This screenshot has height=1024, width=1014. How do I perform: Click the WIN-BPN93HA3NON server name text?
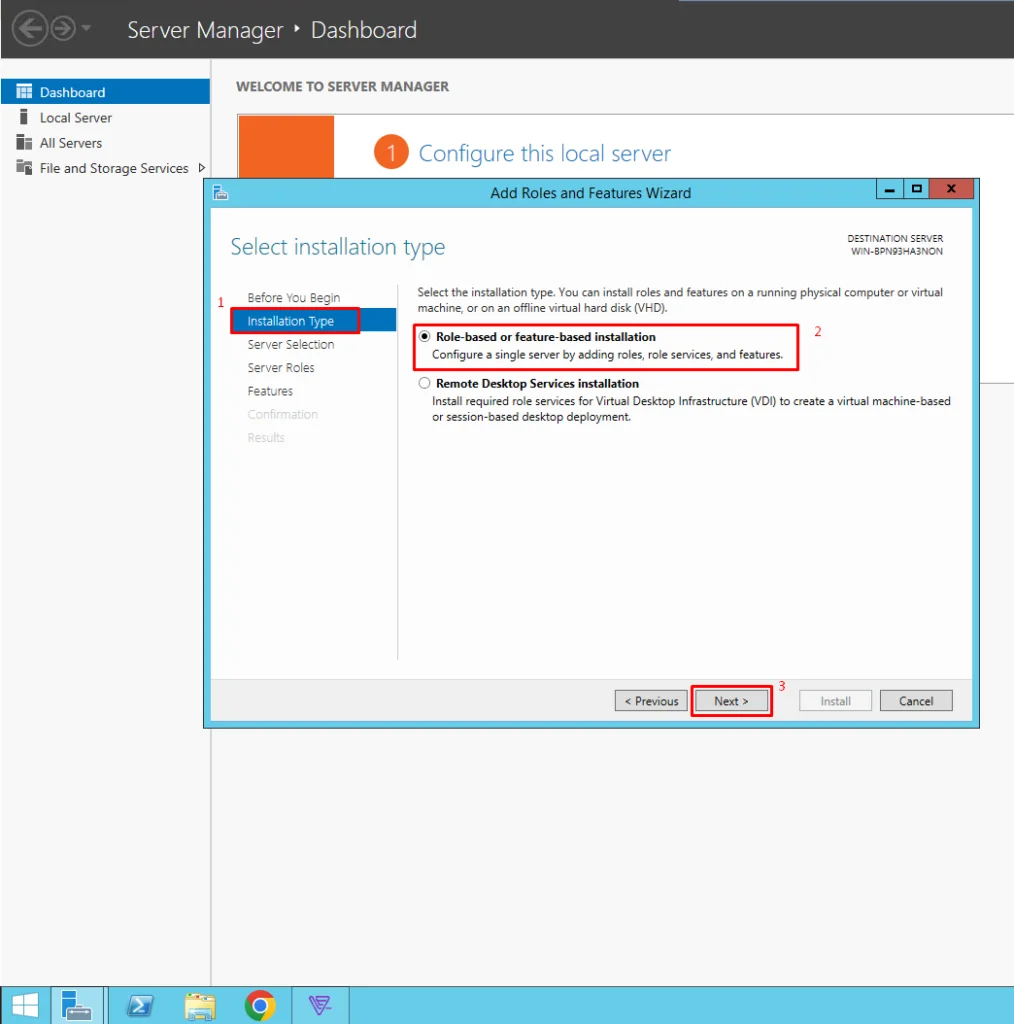click(x=896, y=251)
